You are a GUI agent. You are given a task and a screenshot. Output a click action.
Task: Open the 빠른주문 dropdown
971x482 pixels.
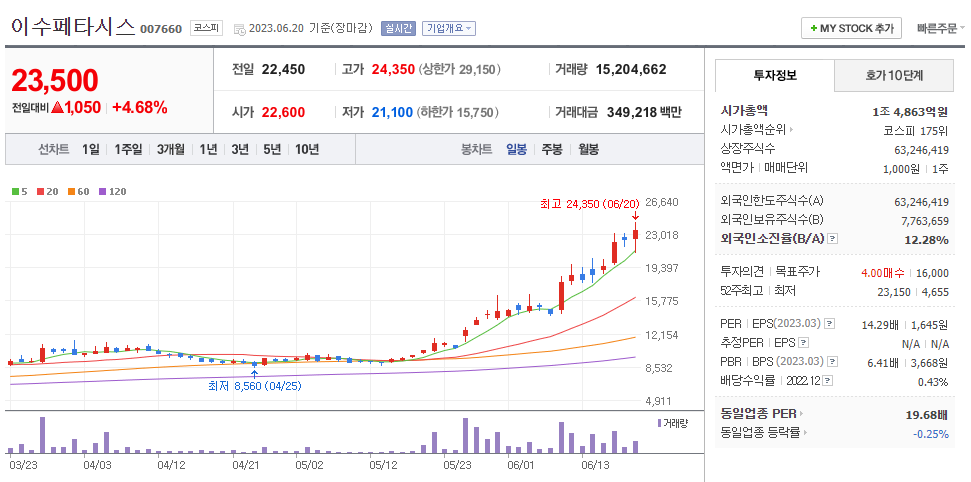[941, 28]
